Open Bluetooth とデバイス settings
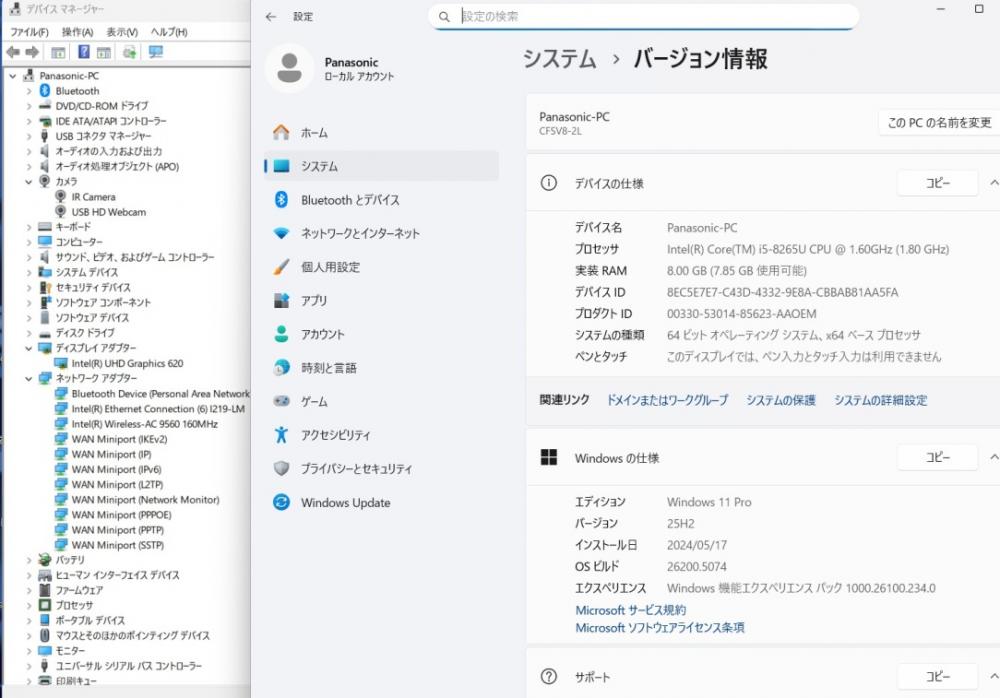The image size is (1000, 698). point(381,200)
